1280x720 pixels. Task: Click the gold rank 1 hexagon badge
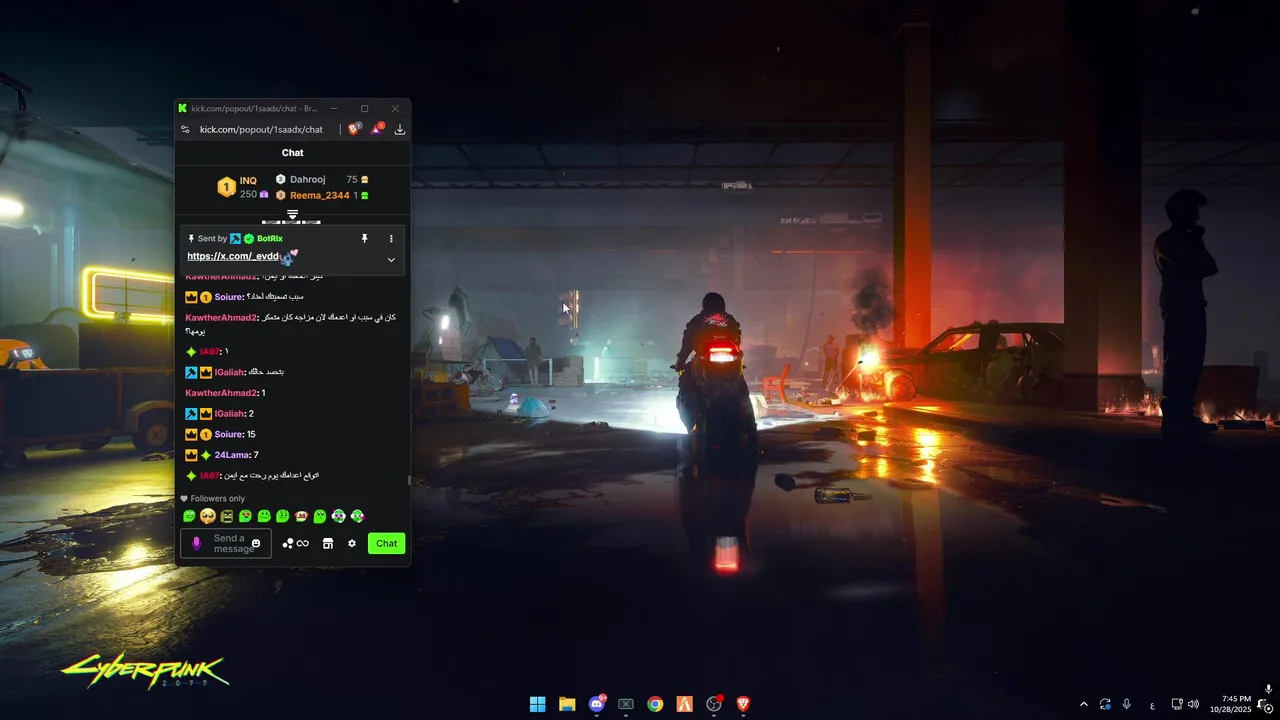point(226,187)
